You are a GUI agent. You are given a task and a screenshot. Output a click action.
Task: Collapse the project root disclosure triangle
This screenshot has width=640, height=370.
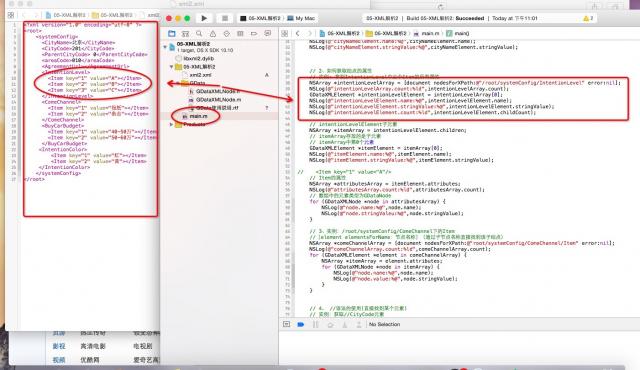coord(165,47)
